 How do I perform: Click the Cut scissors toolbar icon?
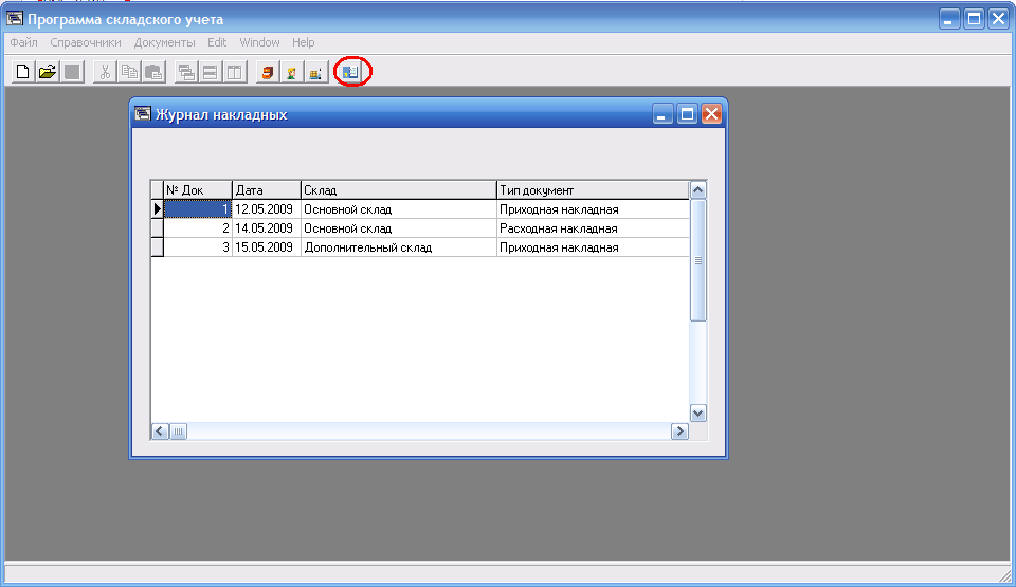pos(105,72)
